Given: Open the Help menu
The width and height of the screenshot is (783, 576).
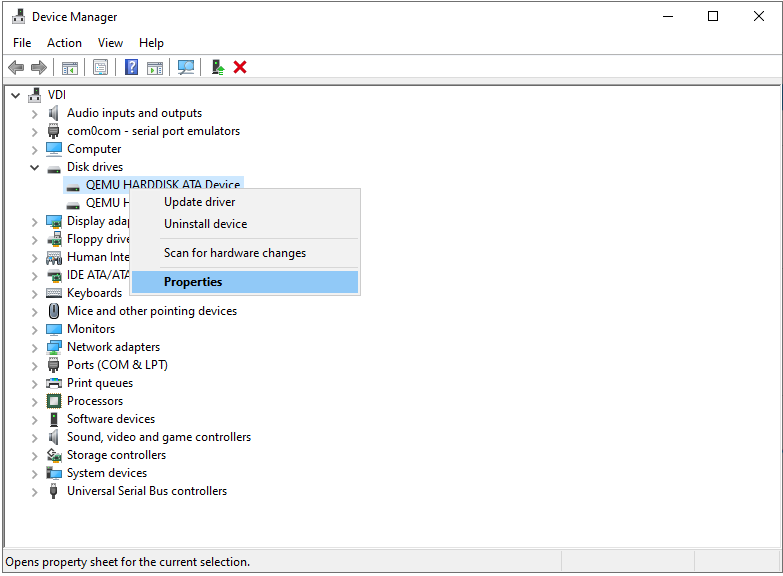Looking at the screenshot, I should [x=151, y=43].
